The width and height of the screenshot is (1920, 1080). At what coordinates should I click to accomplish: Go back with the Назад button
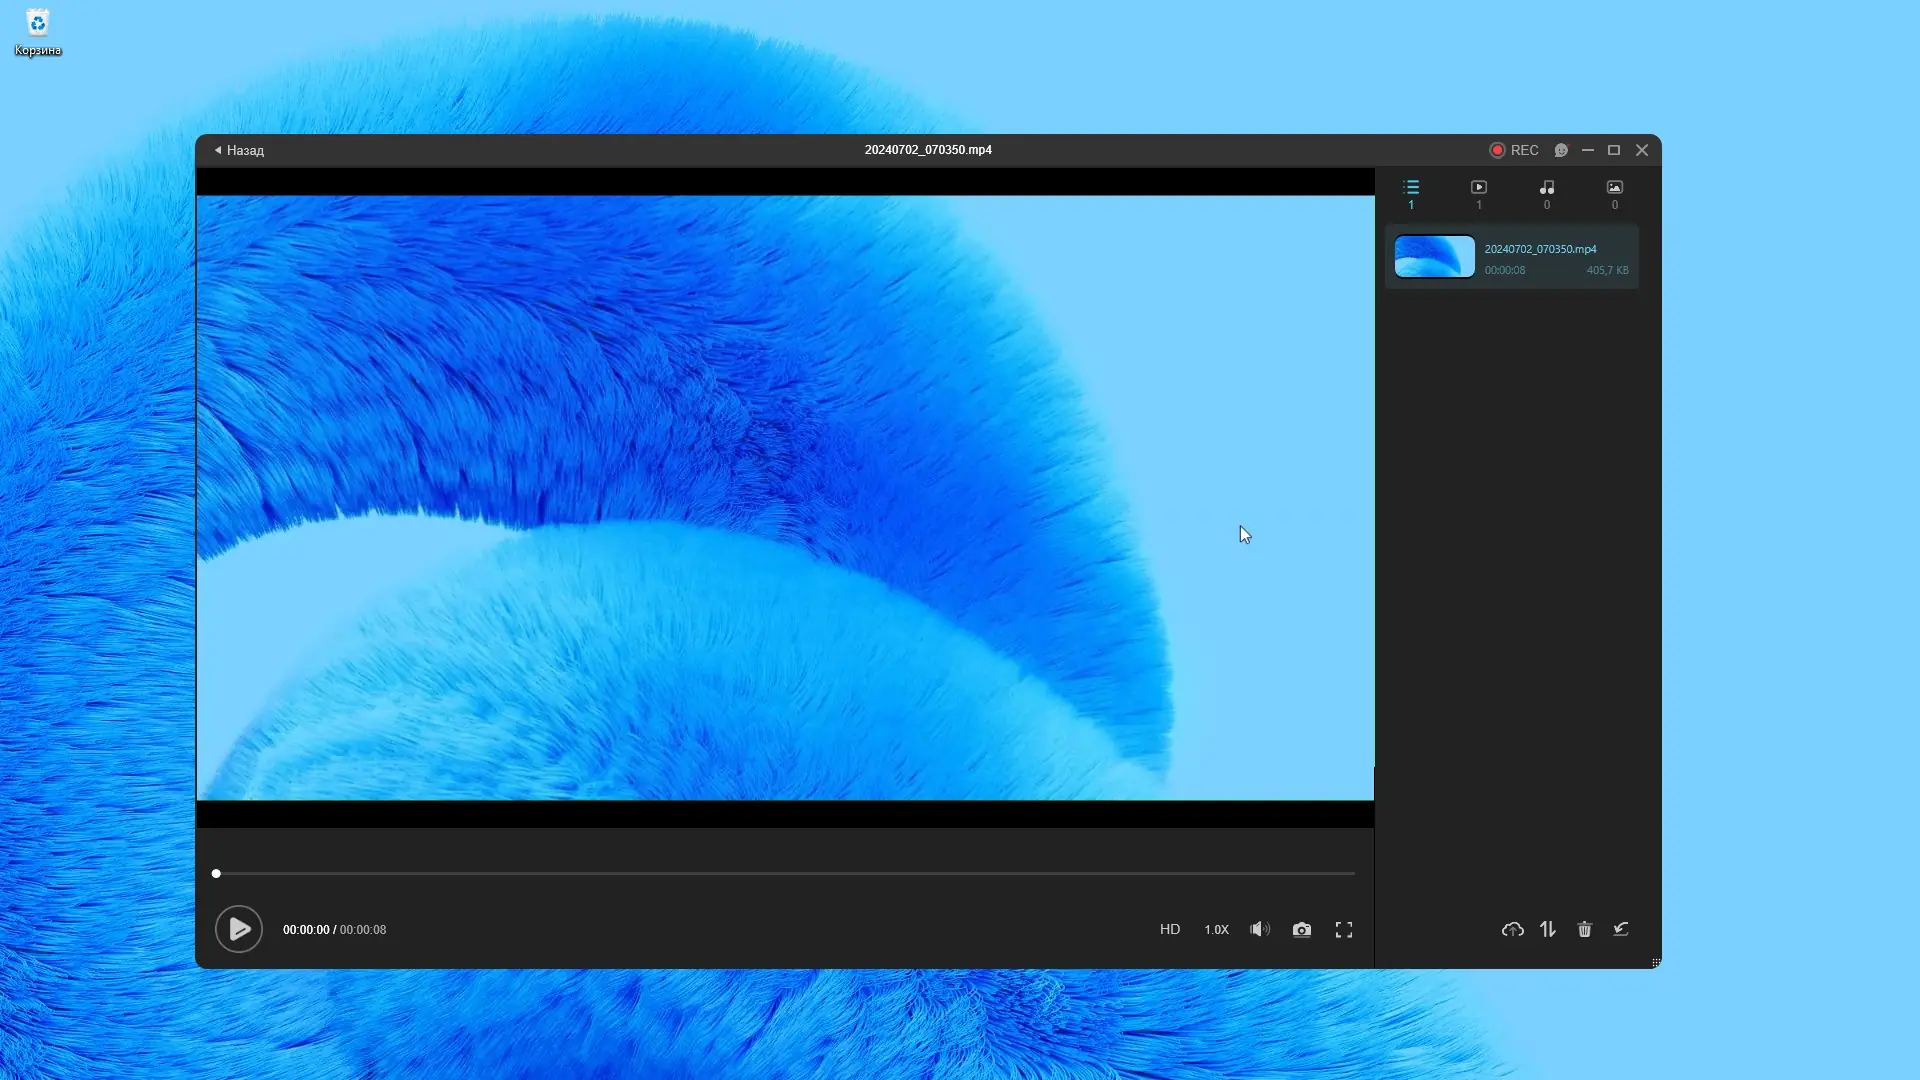[x=239, y=150]
